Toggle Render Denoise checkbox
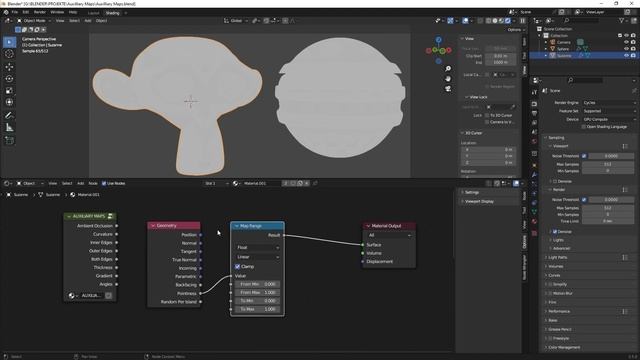Viewport: 640px width, 360px height. point(555,232)
